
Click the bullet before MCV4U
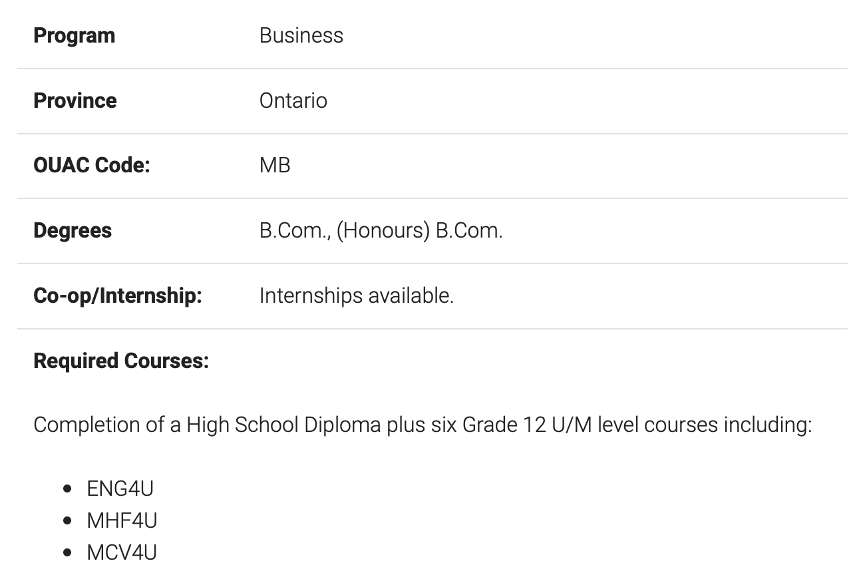coord(67,553)
